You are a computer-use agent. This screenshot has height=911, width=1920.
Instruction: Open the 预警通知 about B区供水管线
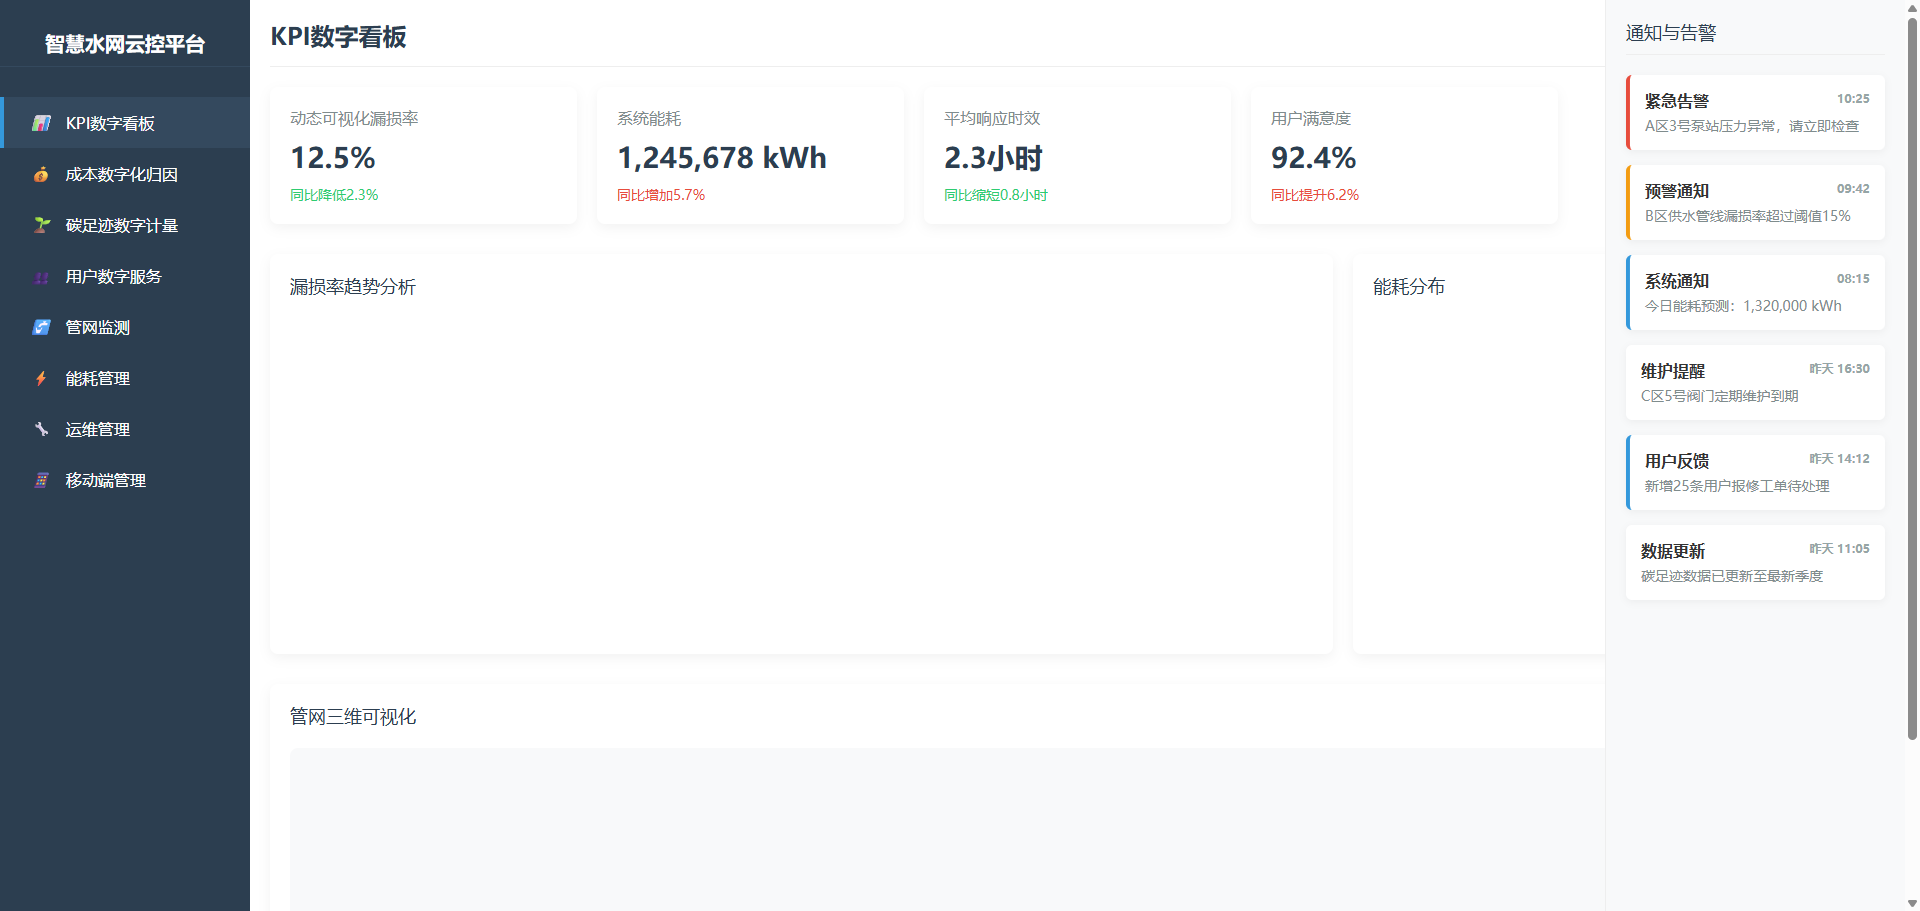[1755, 203]
